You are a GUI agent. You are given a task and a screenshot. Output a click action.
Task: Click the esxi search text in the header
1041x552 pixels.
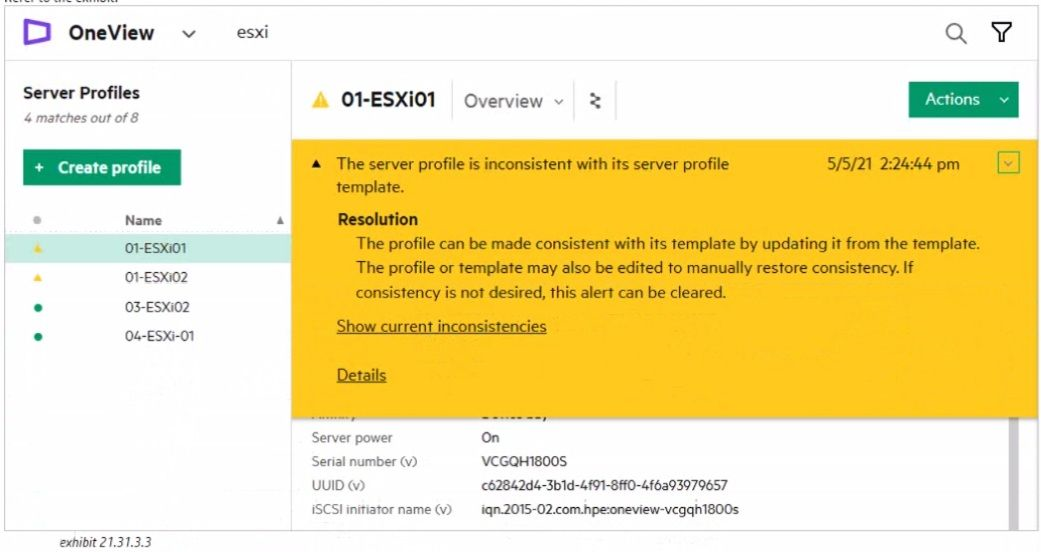point(252,33)
